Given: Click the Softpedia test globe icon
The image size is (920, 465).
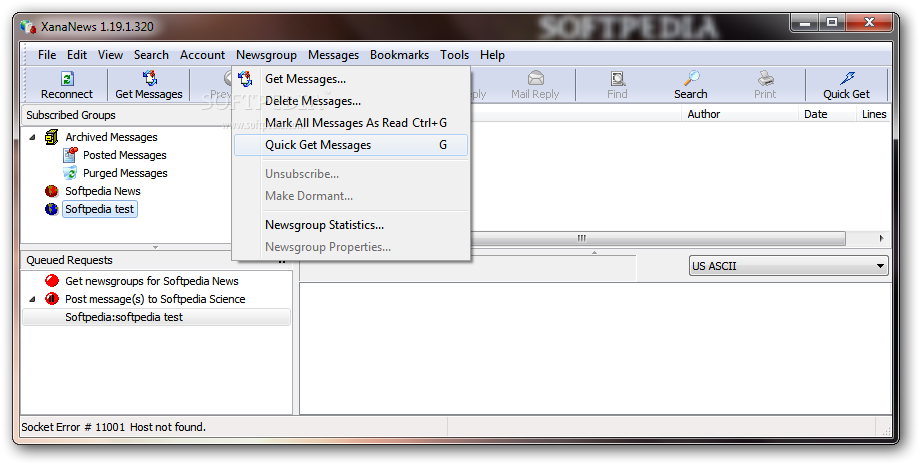Looking at the screenshot, I should coord(52,209).
